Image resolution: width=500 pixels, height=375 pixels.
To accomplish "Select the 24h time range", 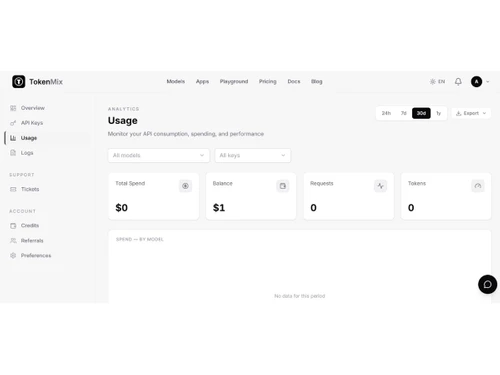I will (x=386, y=113).
